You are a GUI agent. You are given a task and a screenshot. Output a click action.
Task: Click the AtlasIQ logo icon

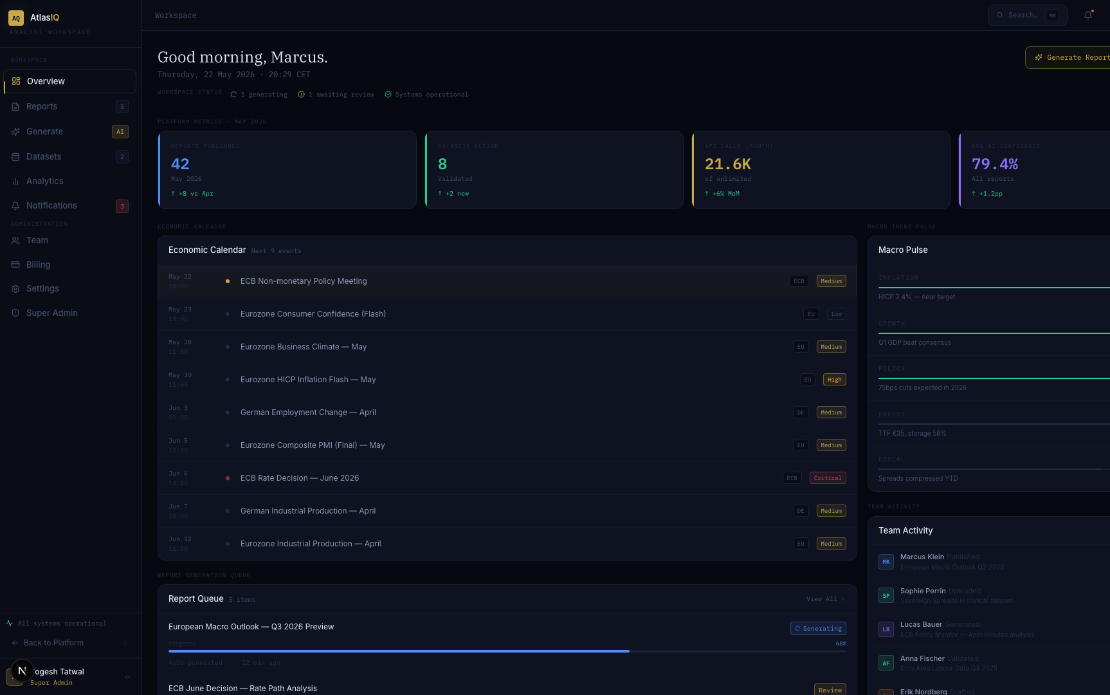pos(16,18)
